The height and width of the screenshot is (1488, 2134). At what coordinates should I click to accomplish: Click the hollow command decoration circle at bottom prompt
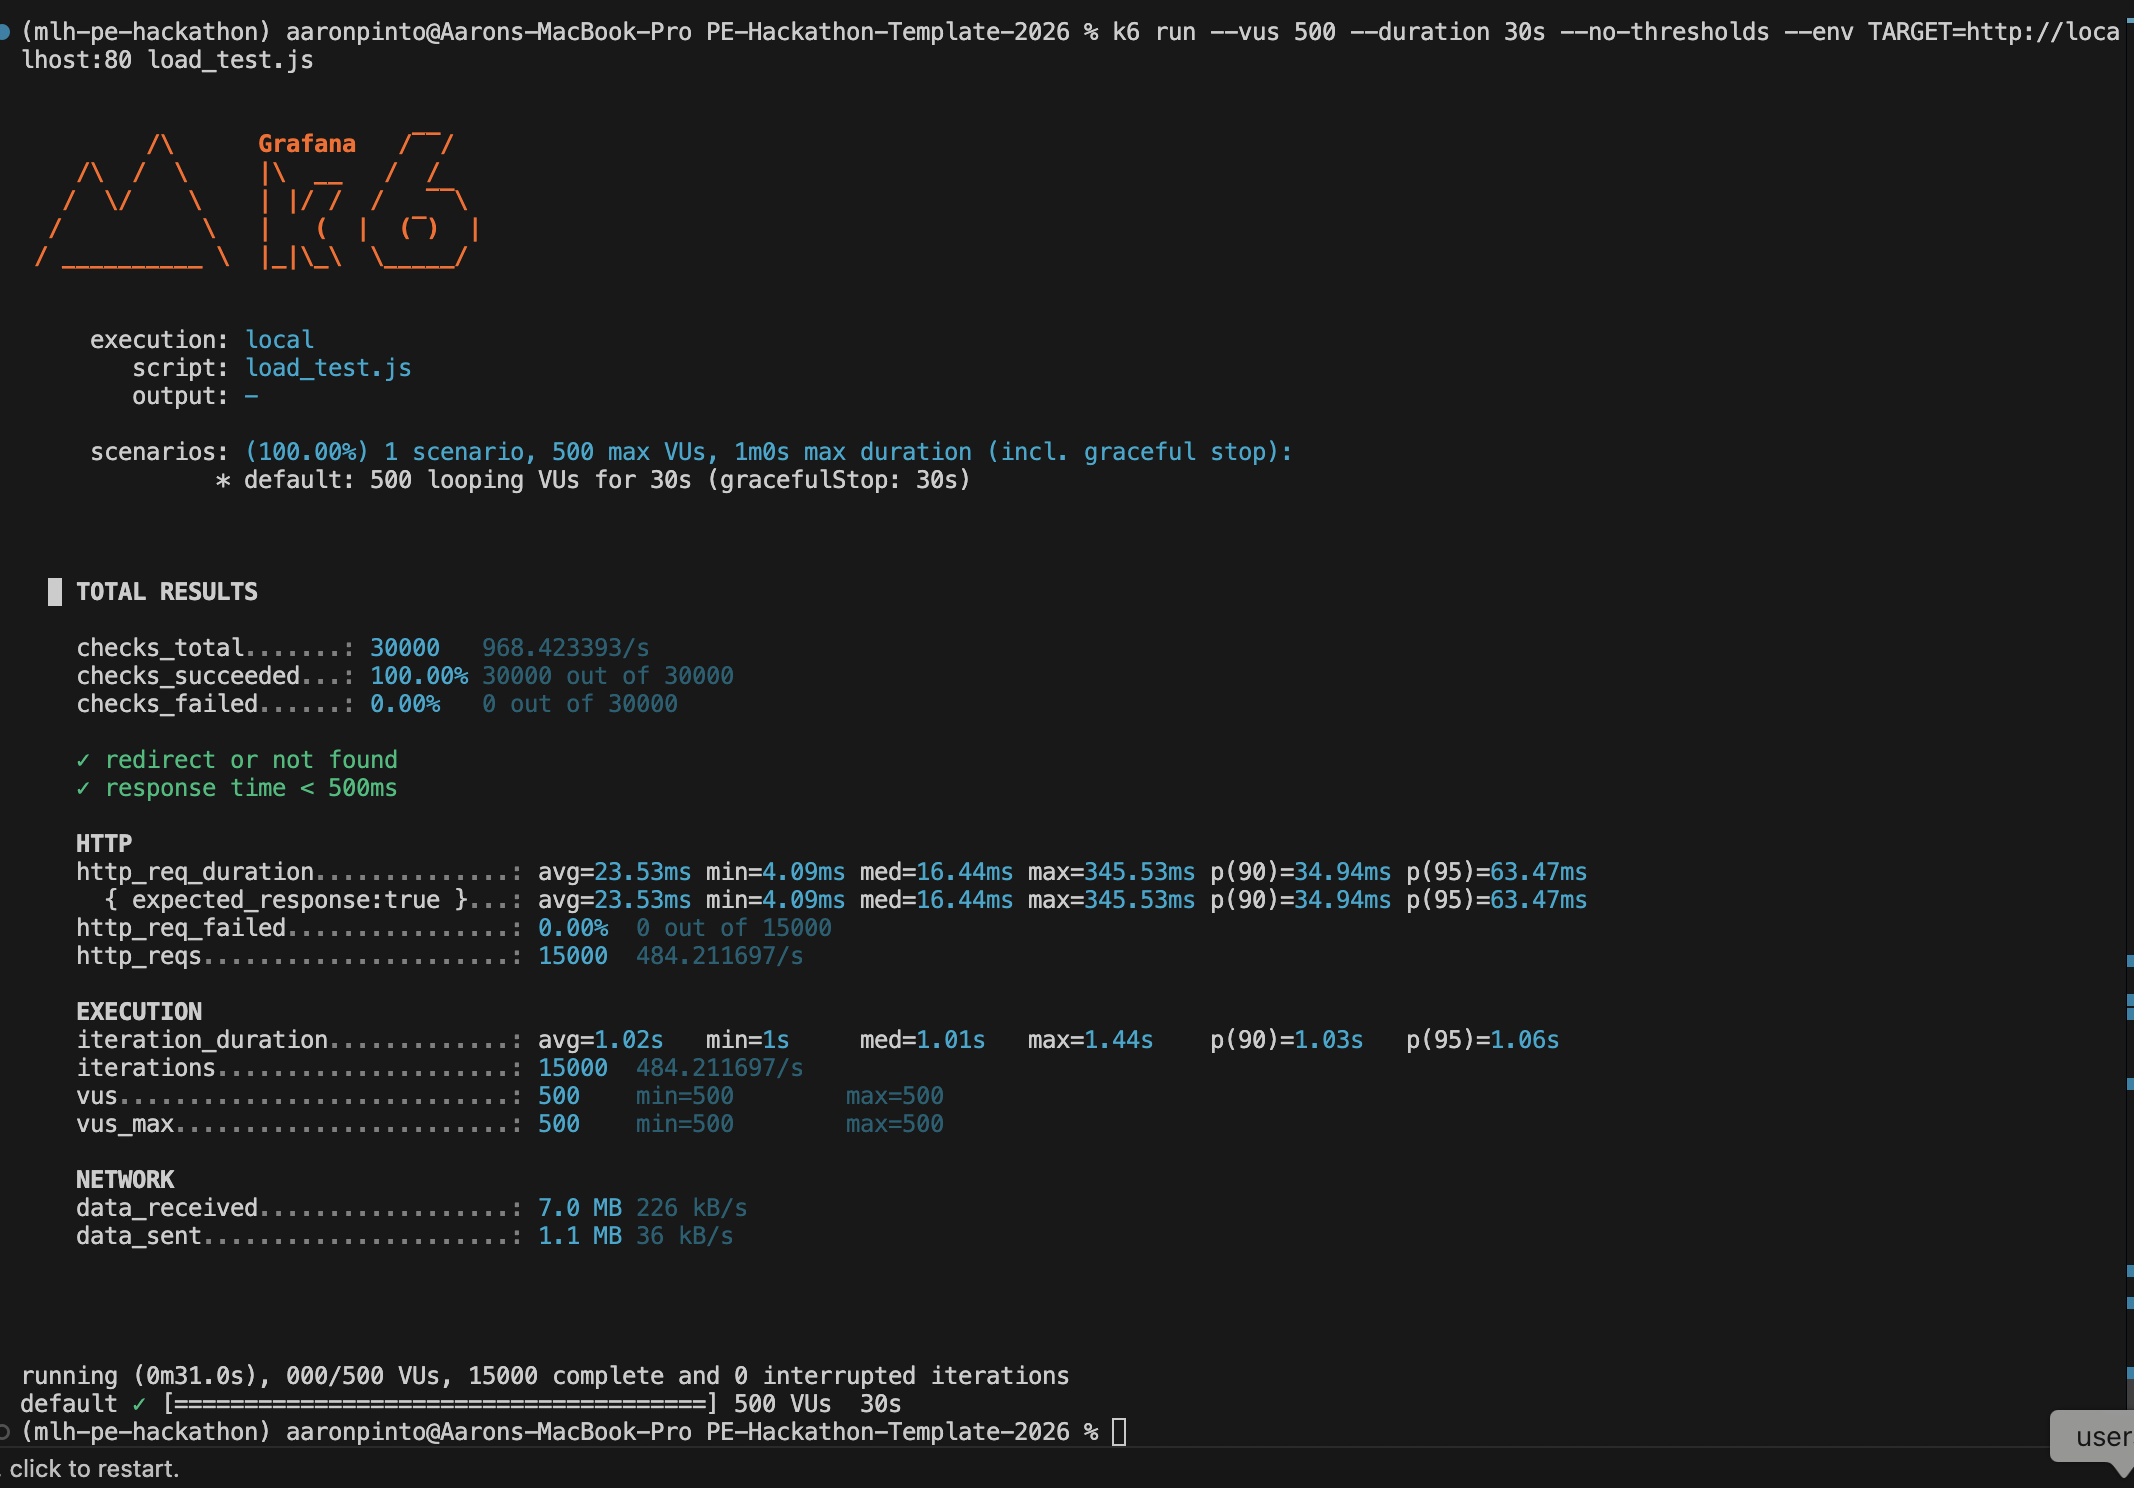point(5,1432)
